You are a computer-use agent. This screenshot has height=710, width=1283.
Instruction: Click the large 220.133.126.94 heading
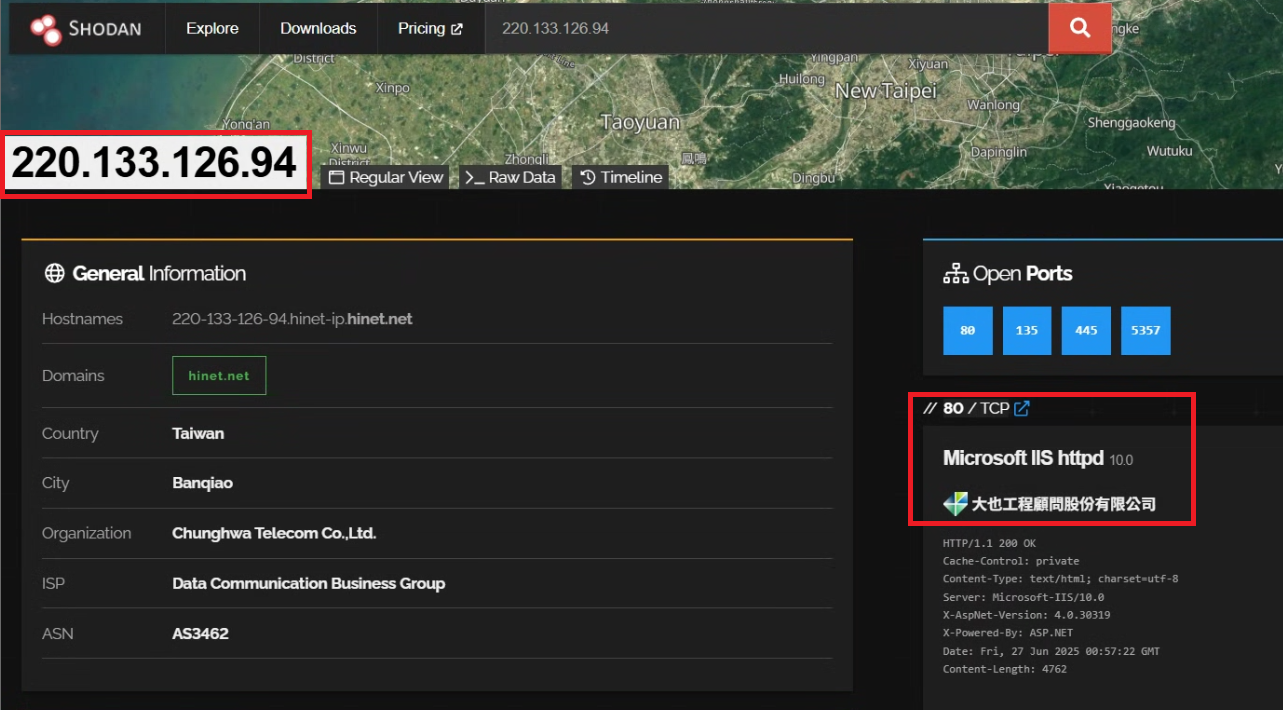155,163
